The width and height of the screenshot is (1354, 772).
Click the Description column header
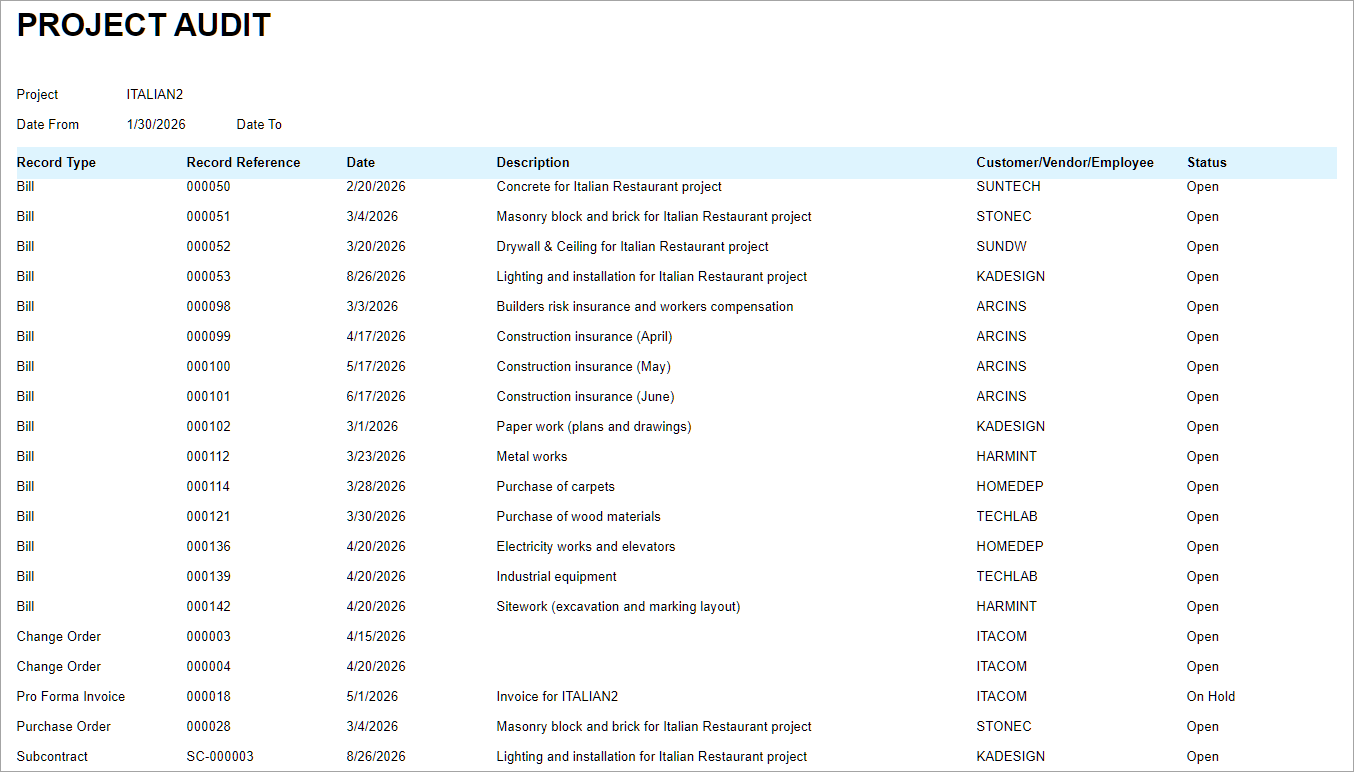click(533, 162)
